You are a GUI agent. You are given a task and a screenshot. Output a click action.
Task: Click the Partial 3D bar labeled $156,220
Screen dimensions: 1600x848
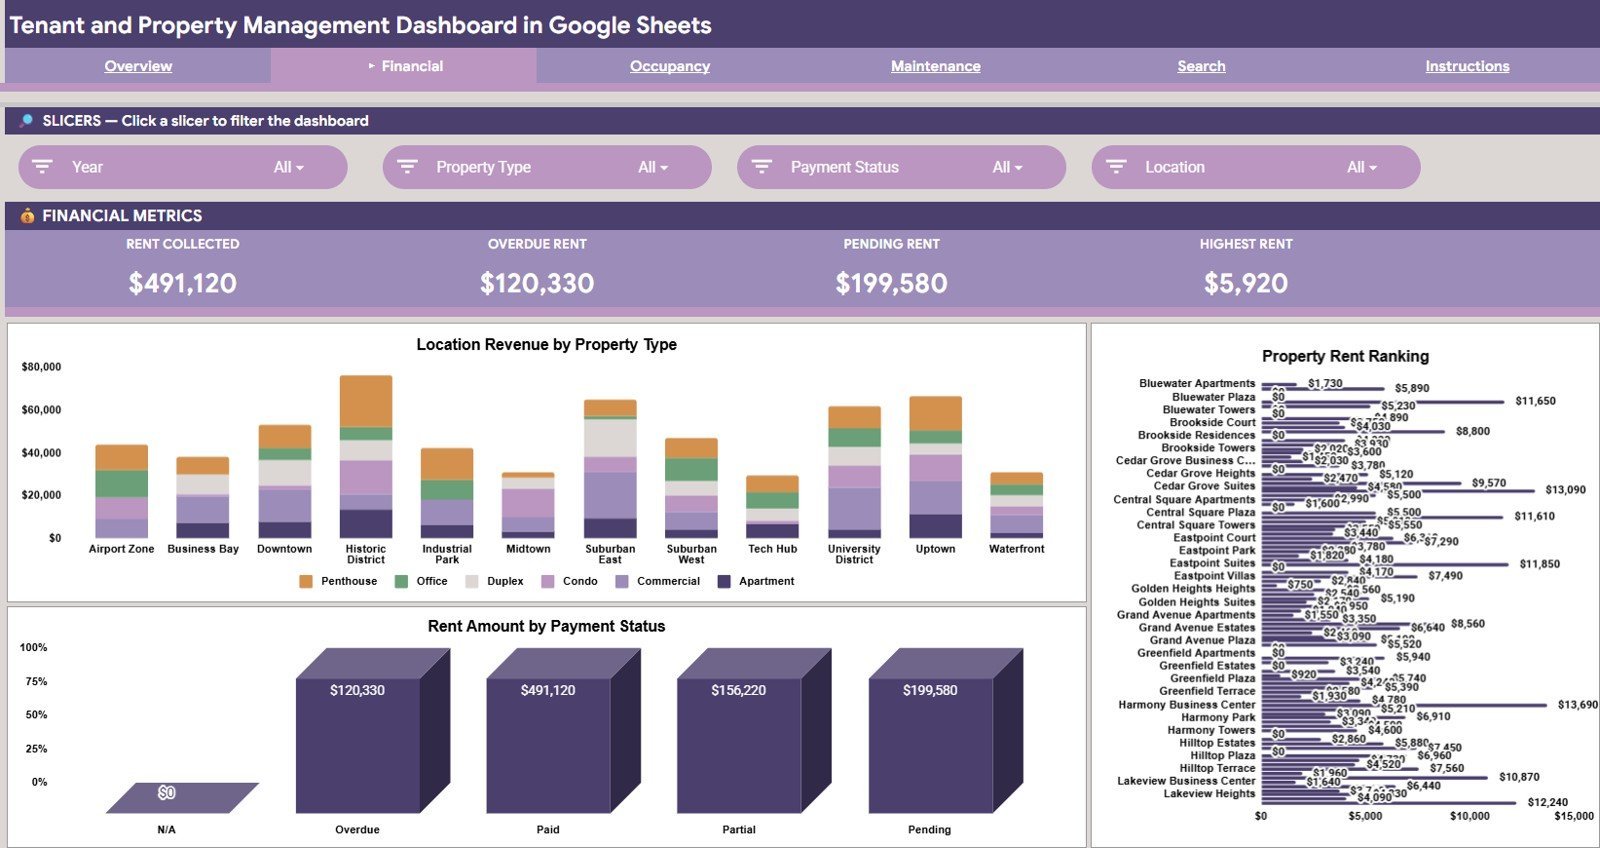[754, 733]
